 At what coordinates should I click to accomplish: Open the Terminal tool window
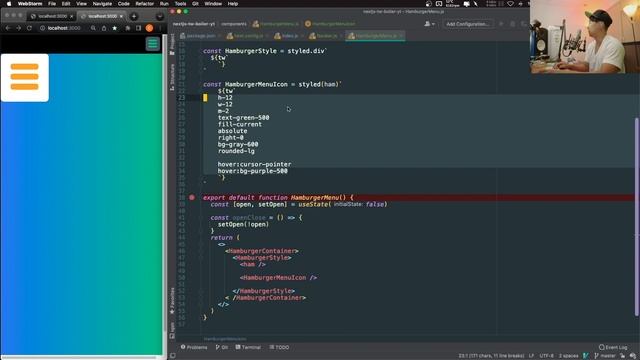coord(248,347)
